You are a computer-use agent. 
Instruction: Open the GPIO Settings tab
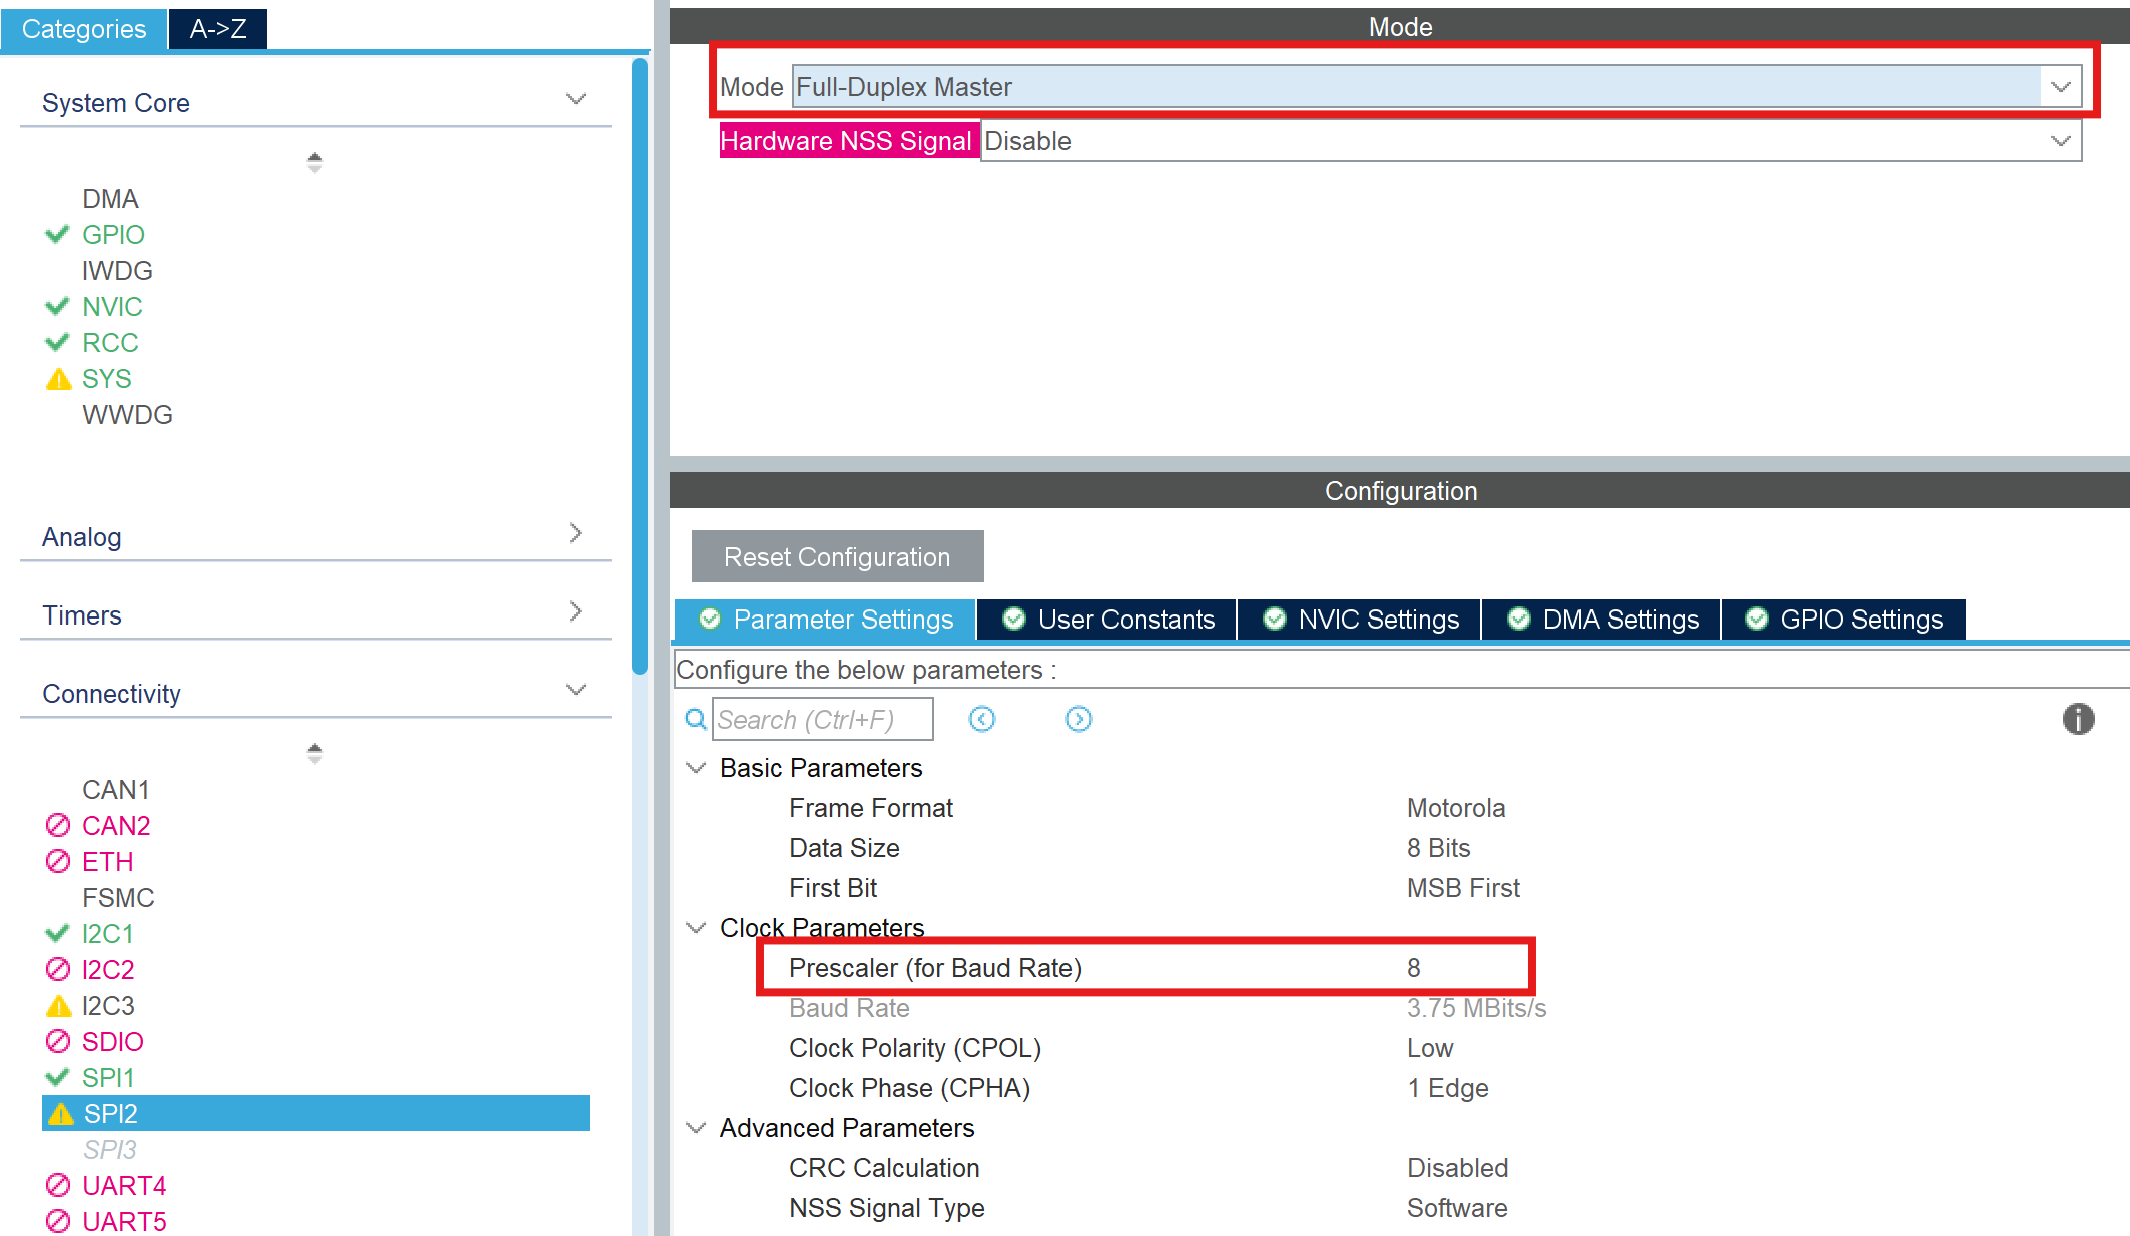[1844, 619]
